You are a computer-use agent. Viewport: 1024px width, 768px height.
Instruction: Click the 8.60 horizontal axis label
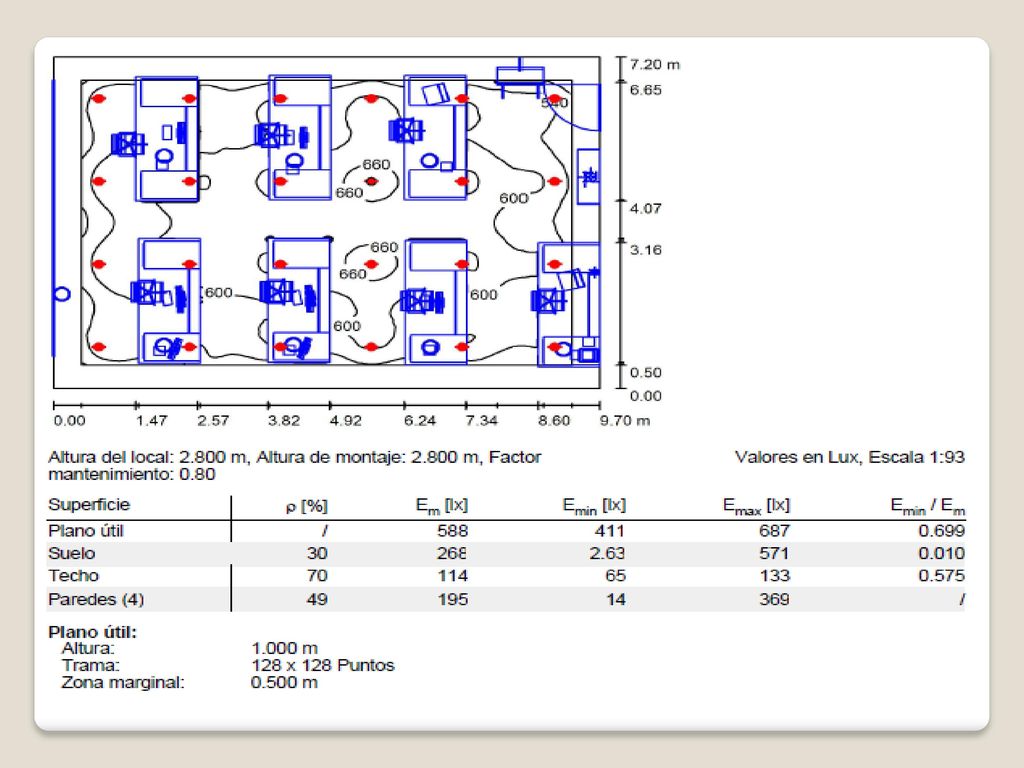tap(554, 421)
